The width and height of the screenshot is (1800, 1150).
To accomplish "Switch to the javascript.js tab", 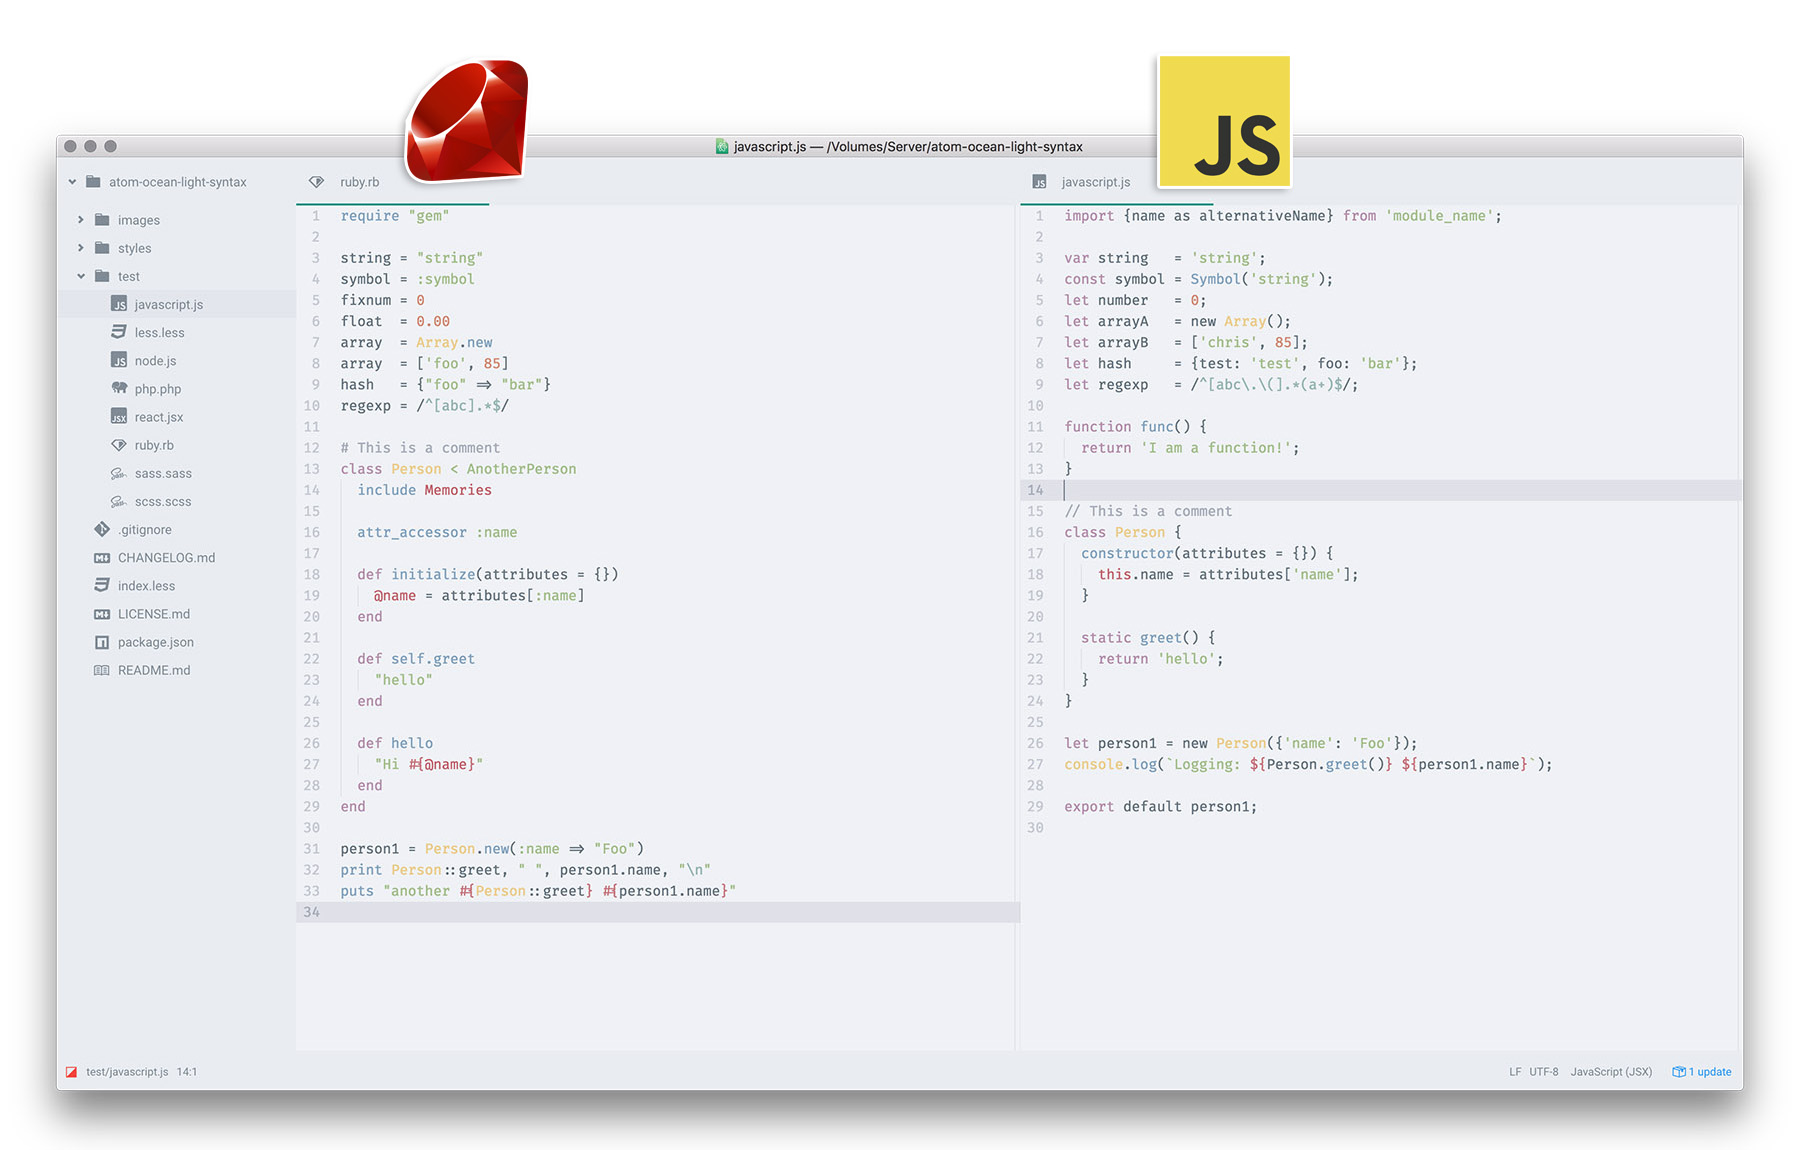I will 1116,182.
